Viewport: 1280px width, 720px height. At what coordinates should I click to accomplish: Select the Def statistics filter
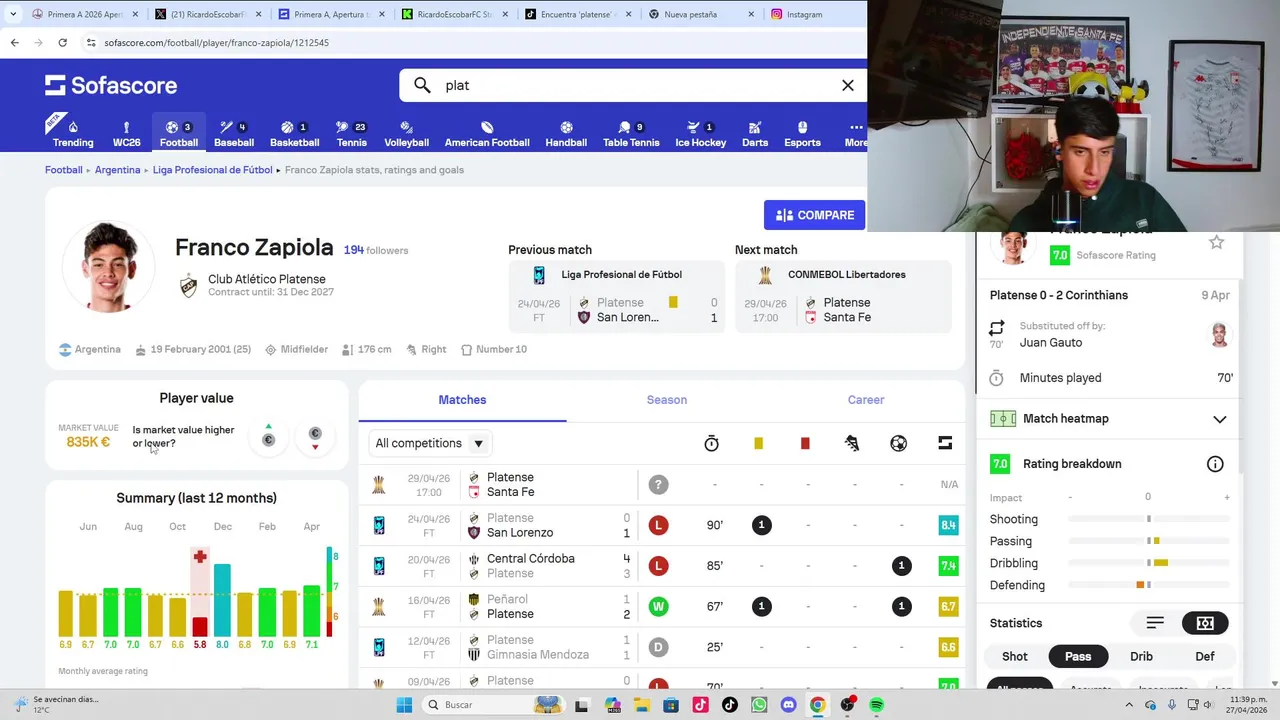[x=1205, y=656]
